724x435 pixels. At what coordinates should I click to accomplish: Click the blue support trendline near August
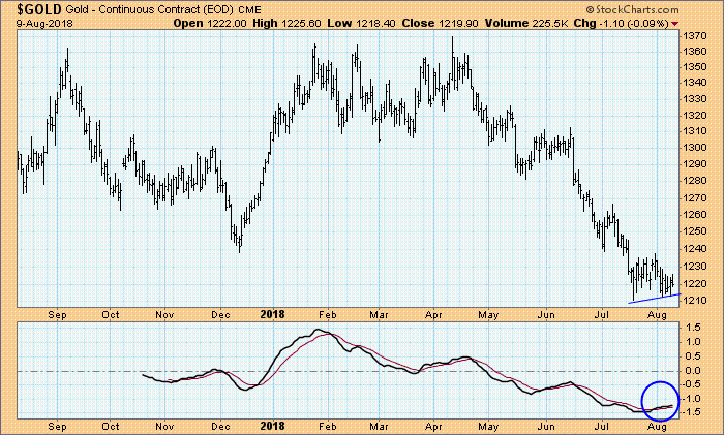[x=654, y=297]
